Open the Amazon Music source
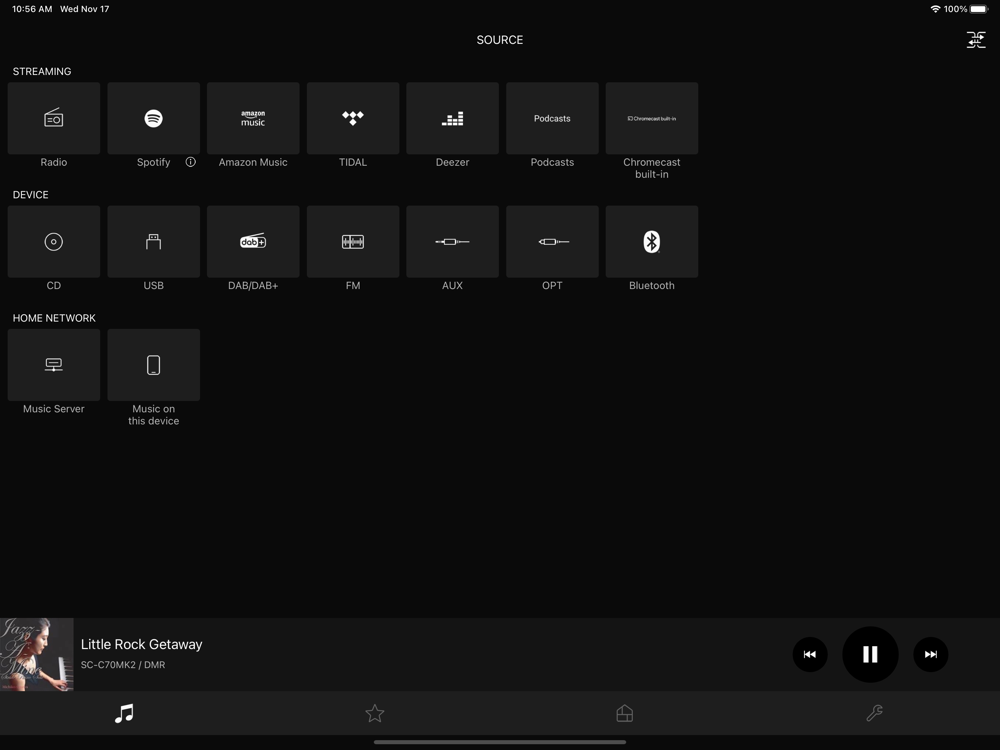The image size is (1000, 750). [253, 118]
